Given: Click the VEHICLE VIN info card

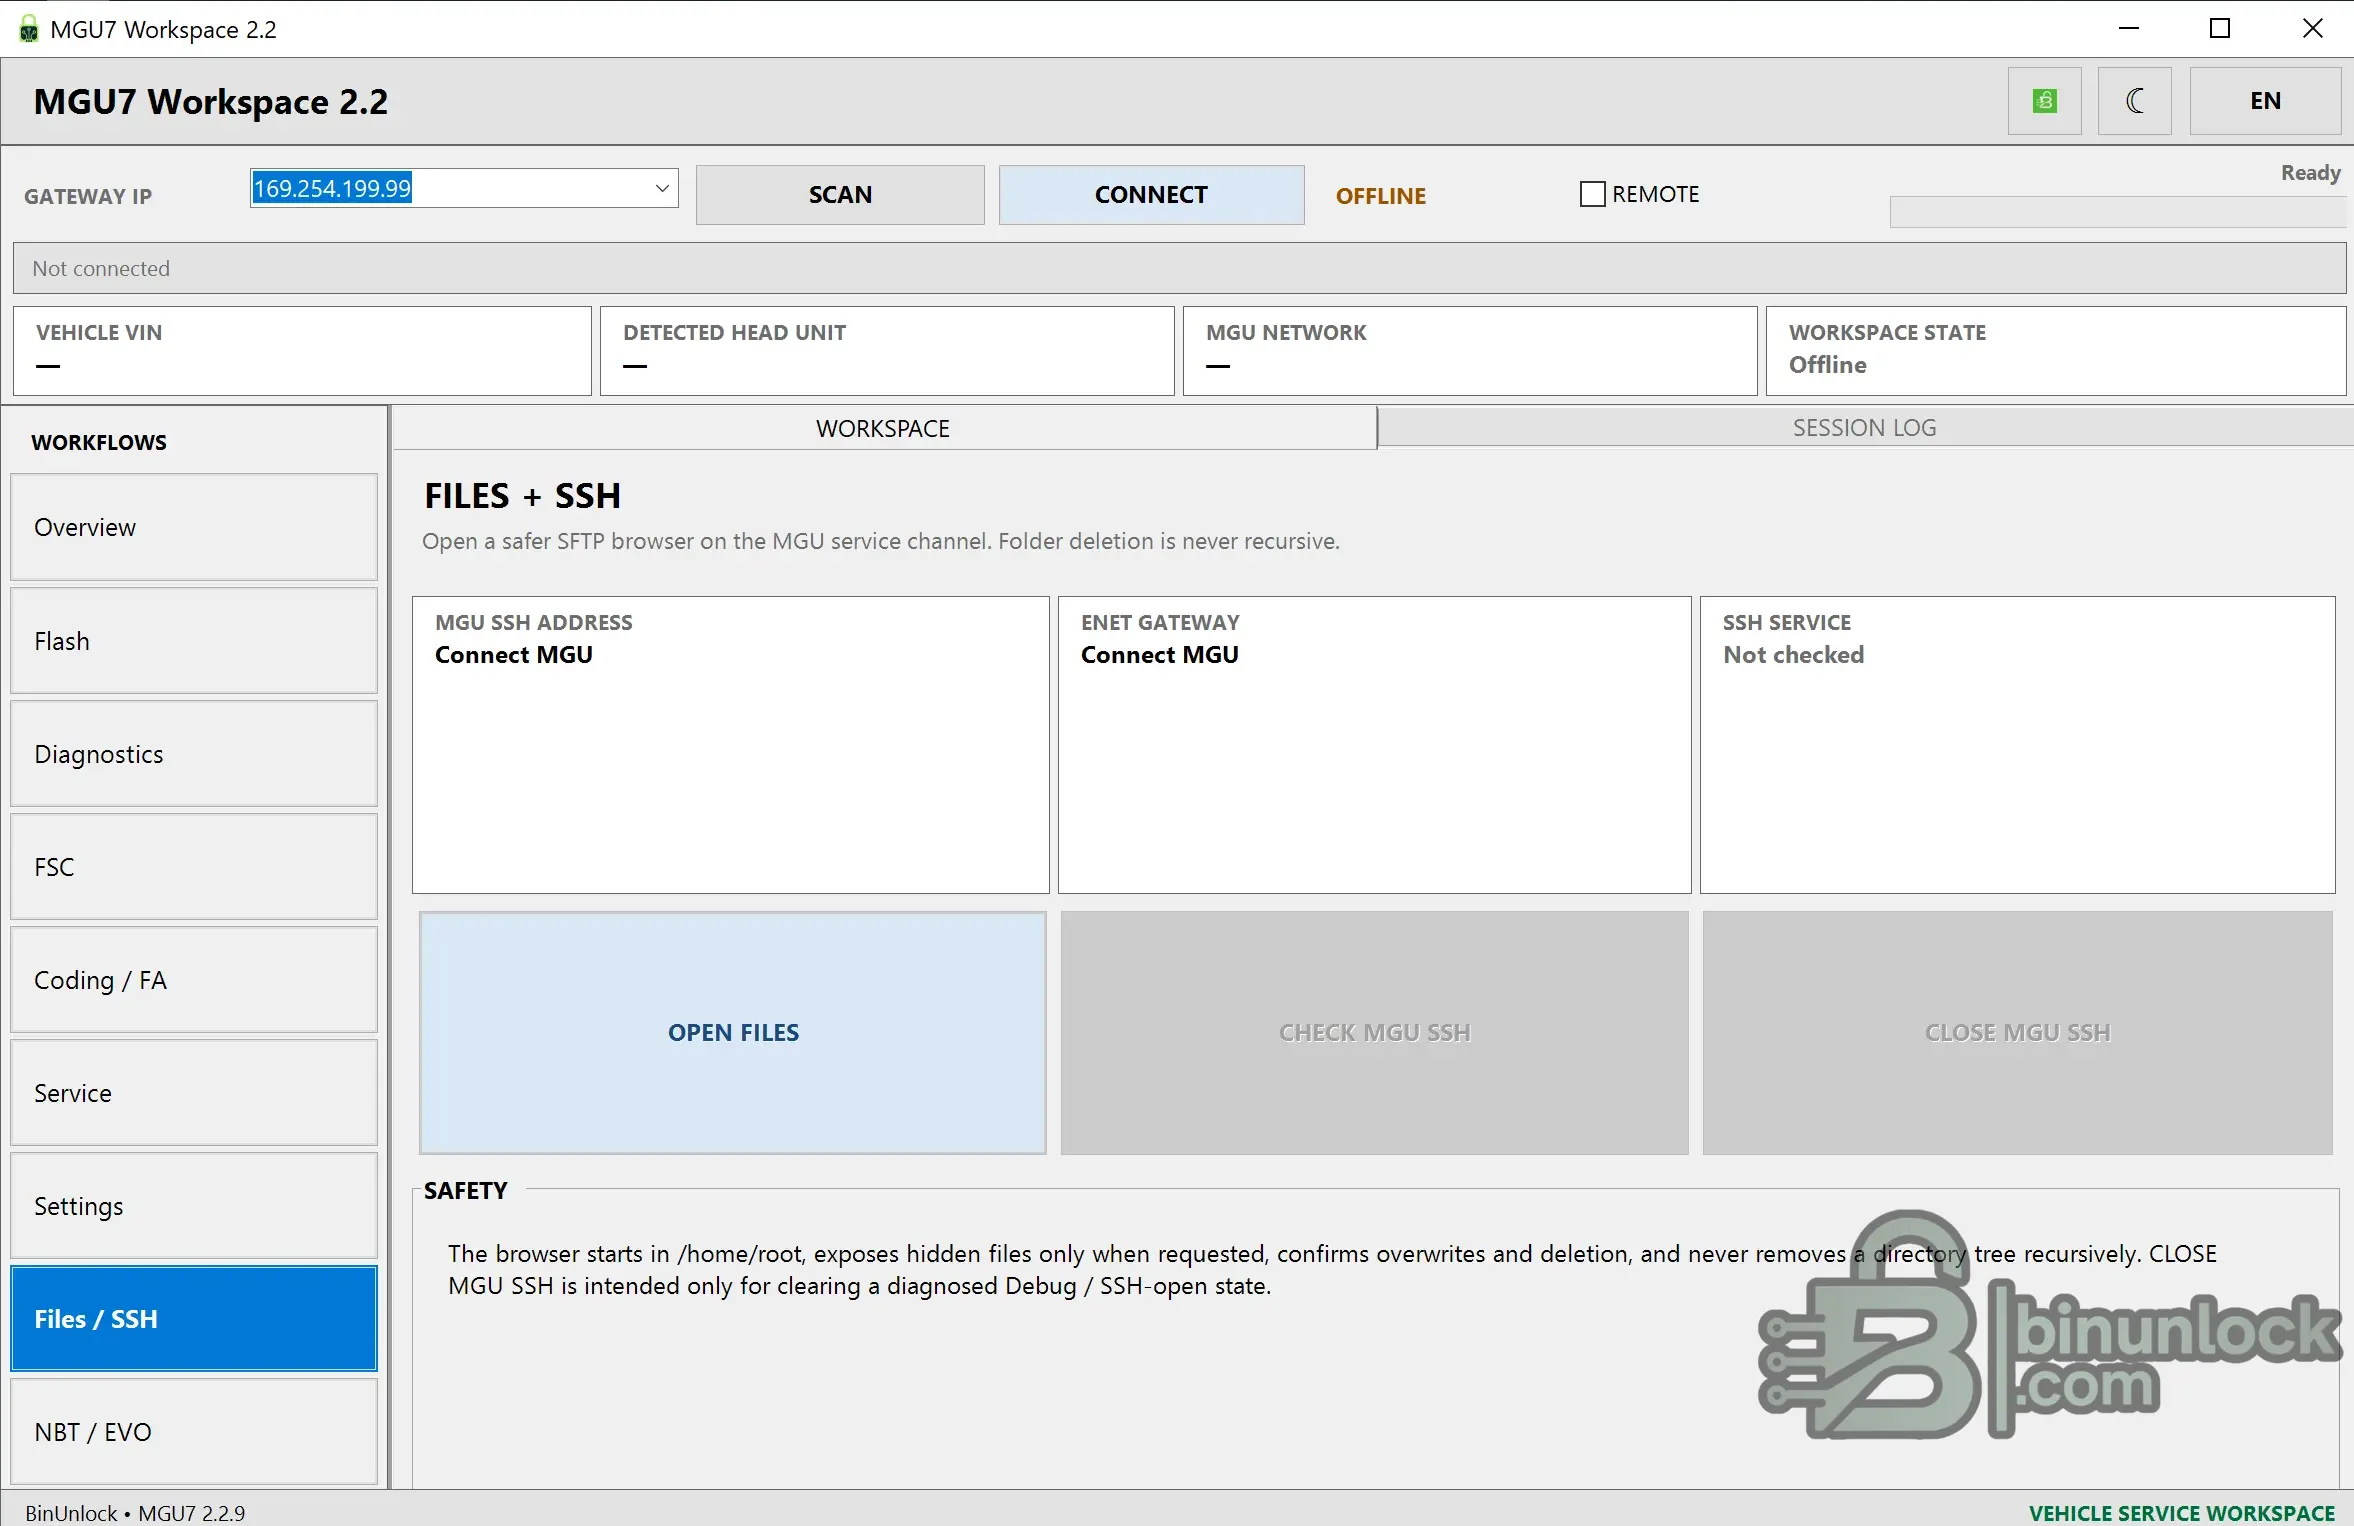Looking at the screenshot, I should pos(302,351).
